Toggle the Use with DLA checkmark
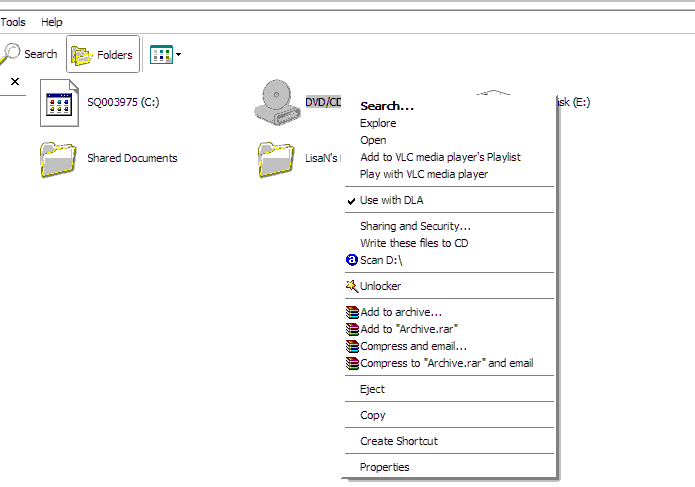This screenshot has height=487, width=695. (x=351, y=200)
